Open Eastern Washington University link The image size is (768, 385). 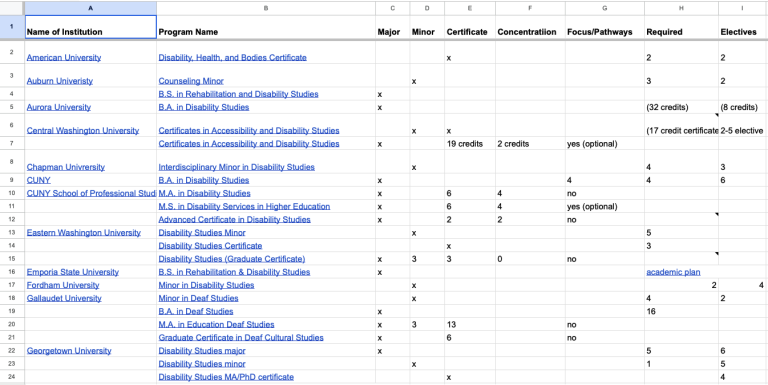point(83,233)
